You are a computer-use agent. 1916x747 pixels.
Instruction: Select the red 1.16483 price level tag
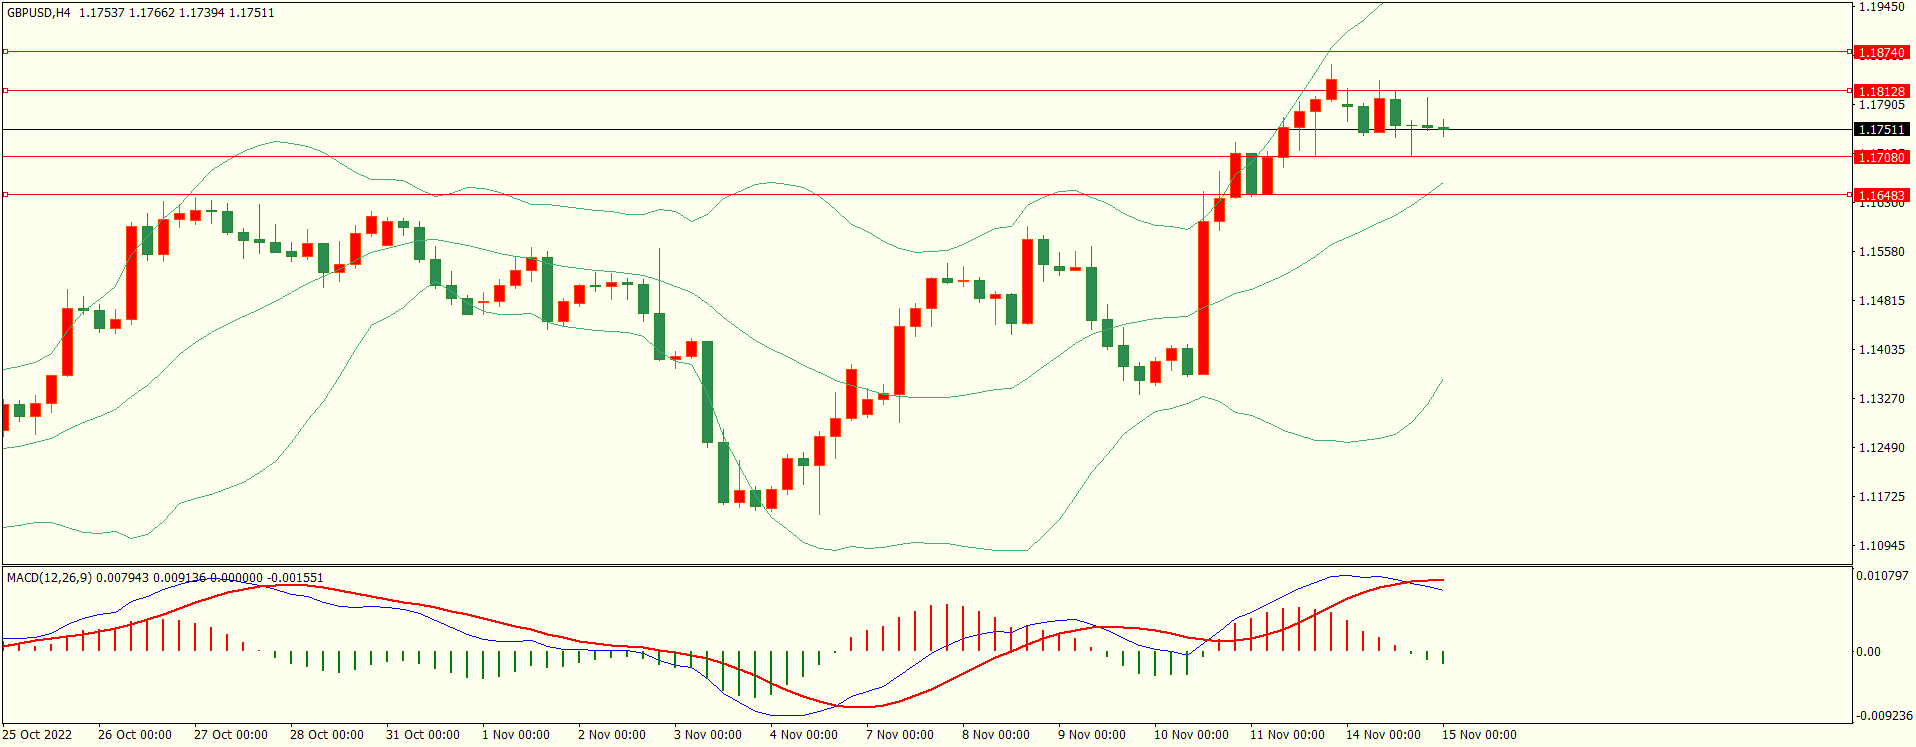pos(1881,195)
